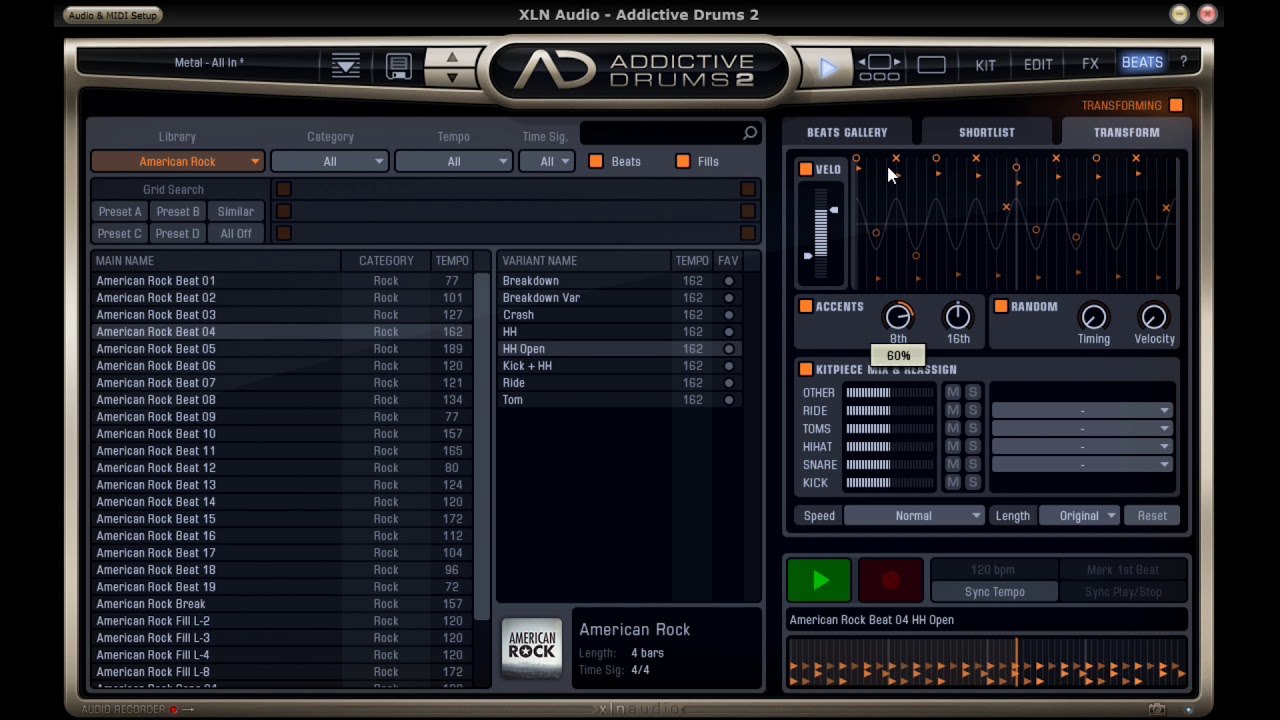Open the multi-page view selector icon
The width and height of the screenshot is (1280, 720).
point(879,67)
